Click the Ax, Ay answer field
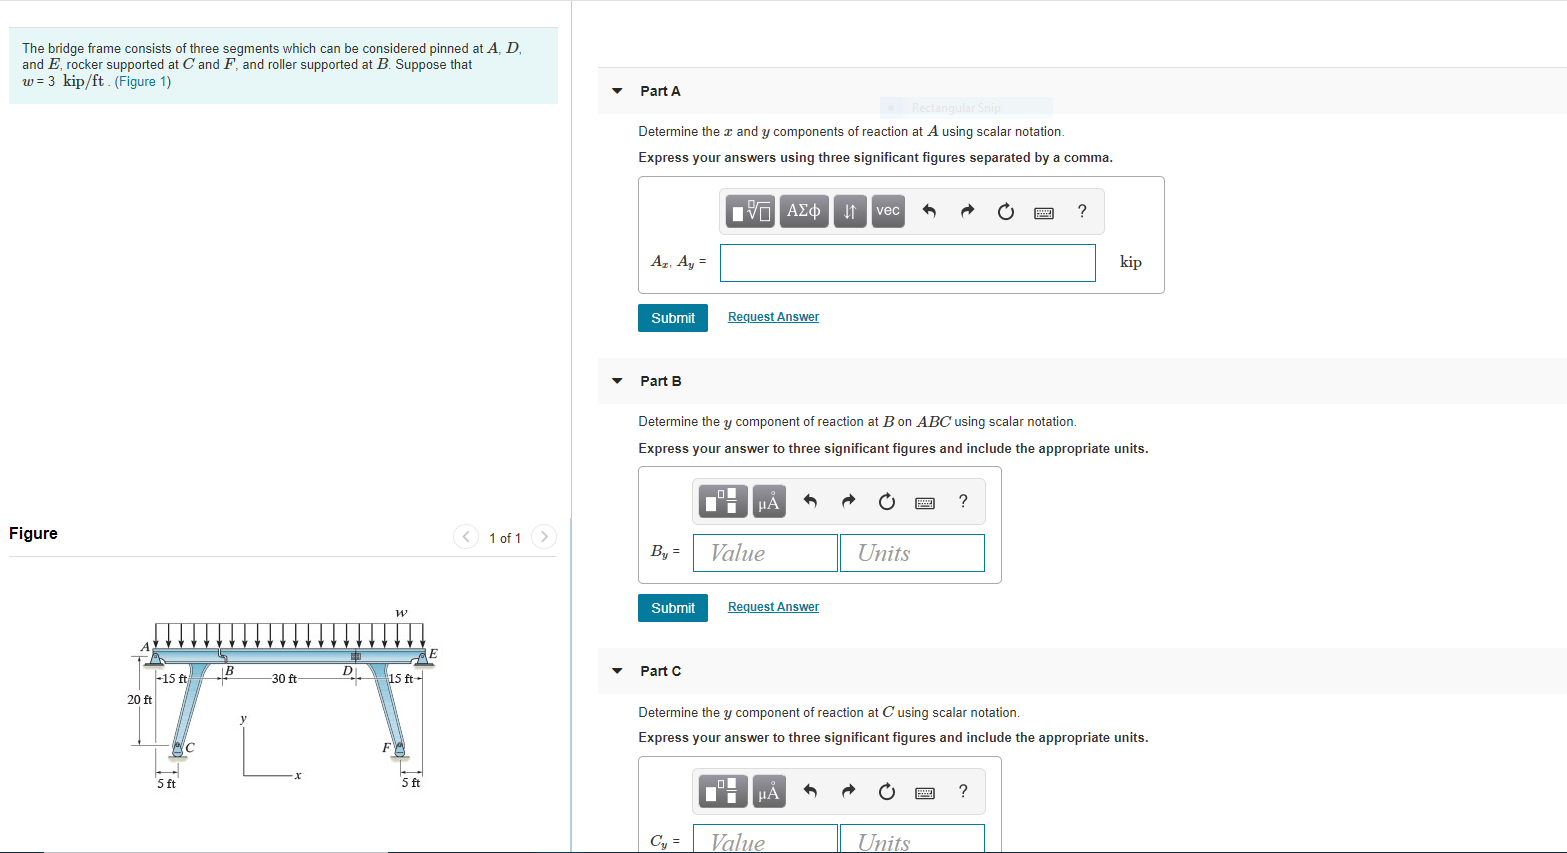Screen dimensions: 1567x853 pos(908,263)
